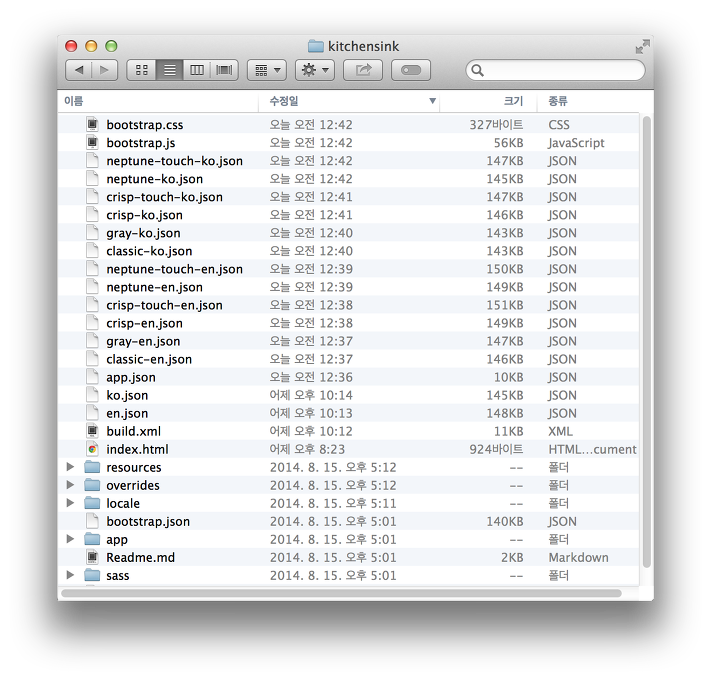Expand the overrides folder
Viewport: 711px width, 680px height.
[x=70, y=485]
